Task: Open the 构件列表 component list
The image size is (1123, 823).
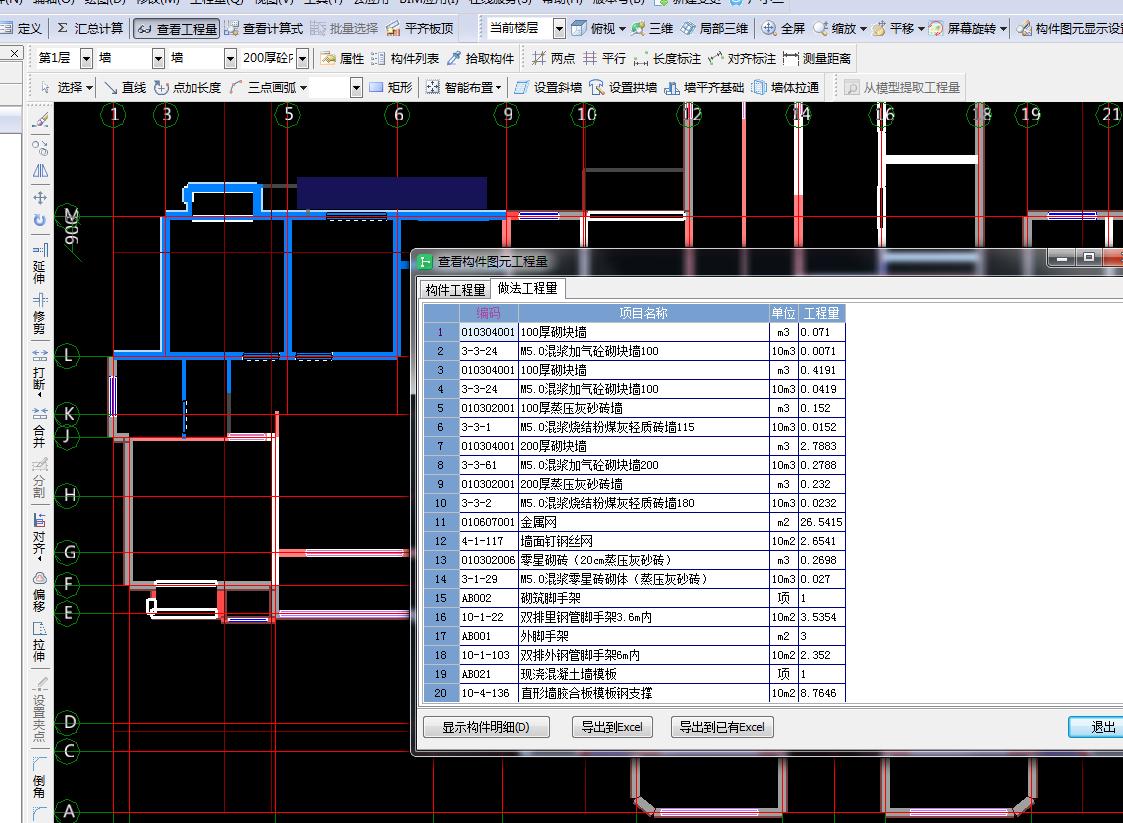Action: [x=405, y=58]
